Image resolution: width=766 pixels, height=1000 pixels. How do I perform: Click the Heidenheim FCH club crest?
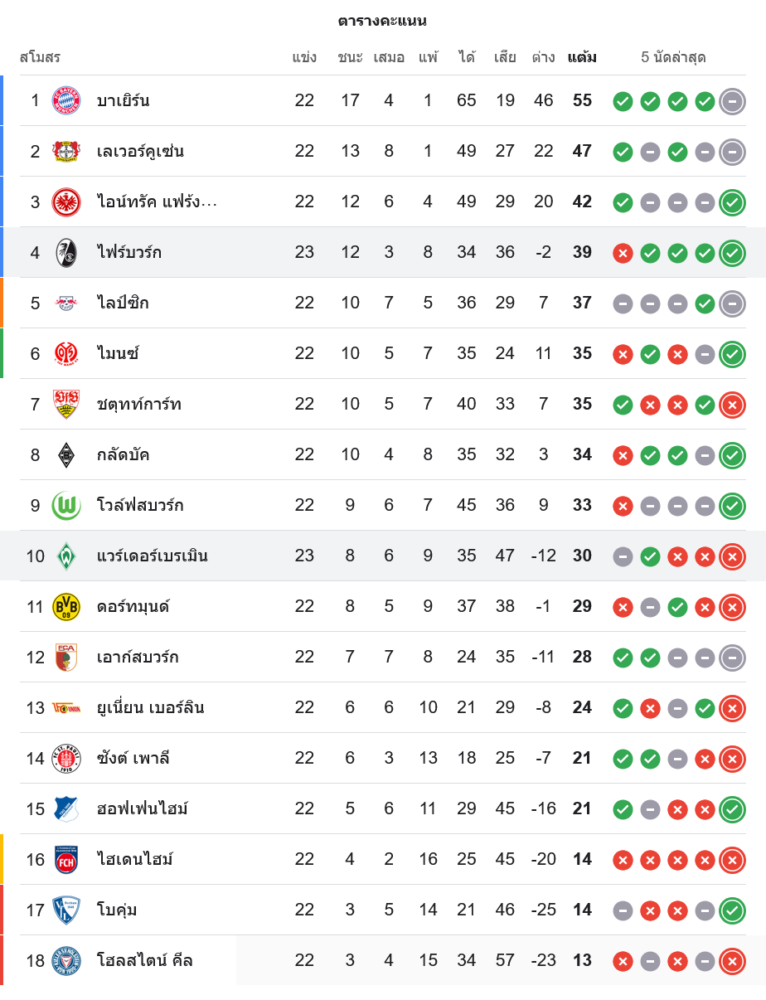65,859
